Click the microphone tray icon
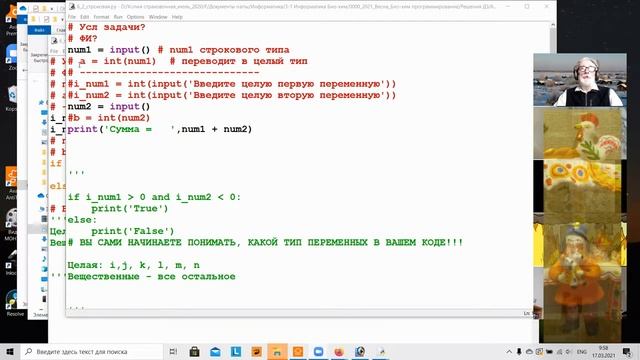 tap(519, 351)
